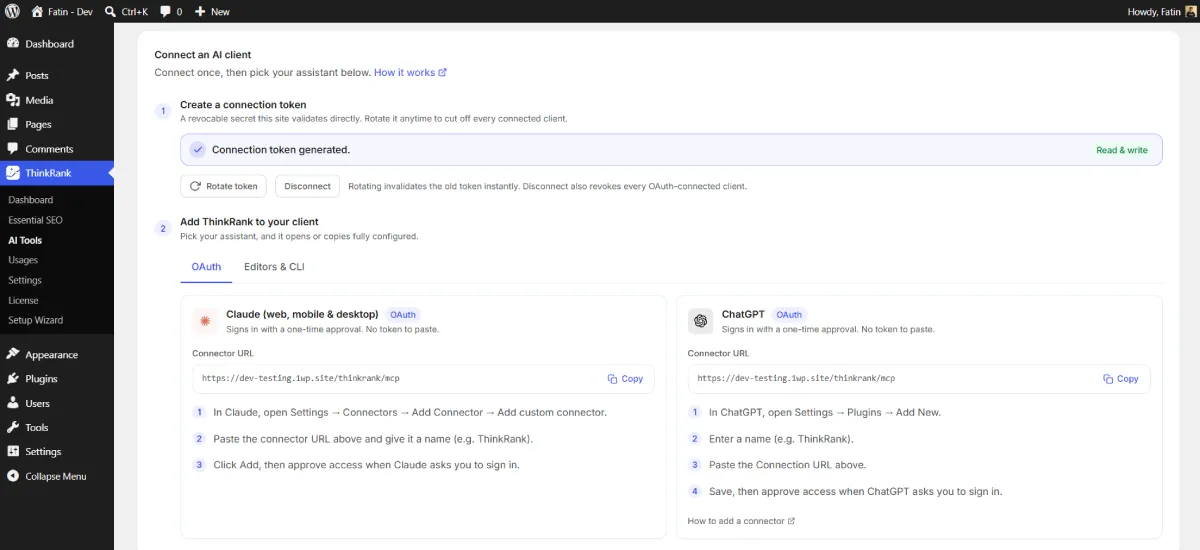The width and height of the screenshot is (1200, 550).
Task: Click the ChatGPT logo icon
Action: pos(700,321)
